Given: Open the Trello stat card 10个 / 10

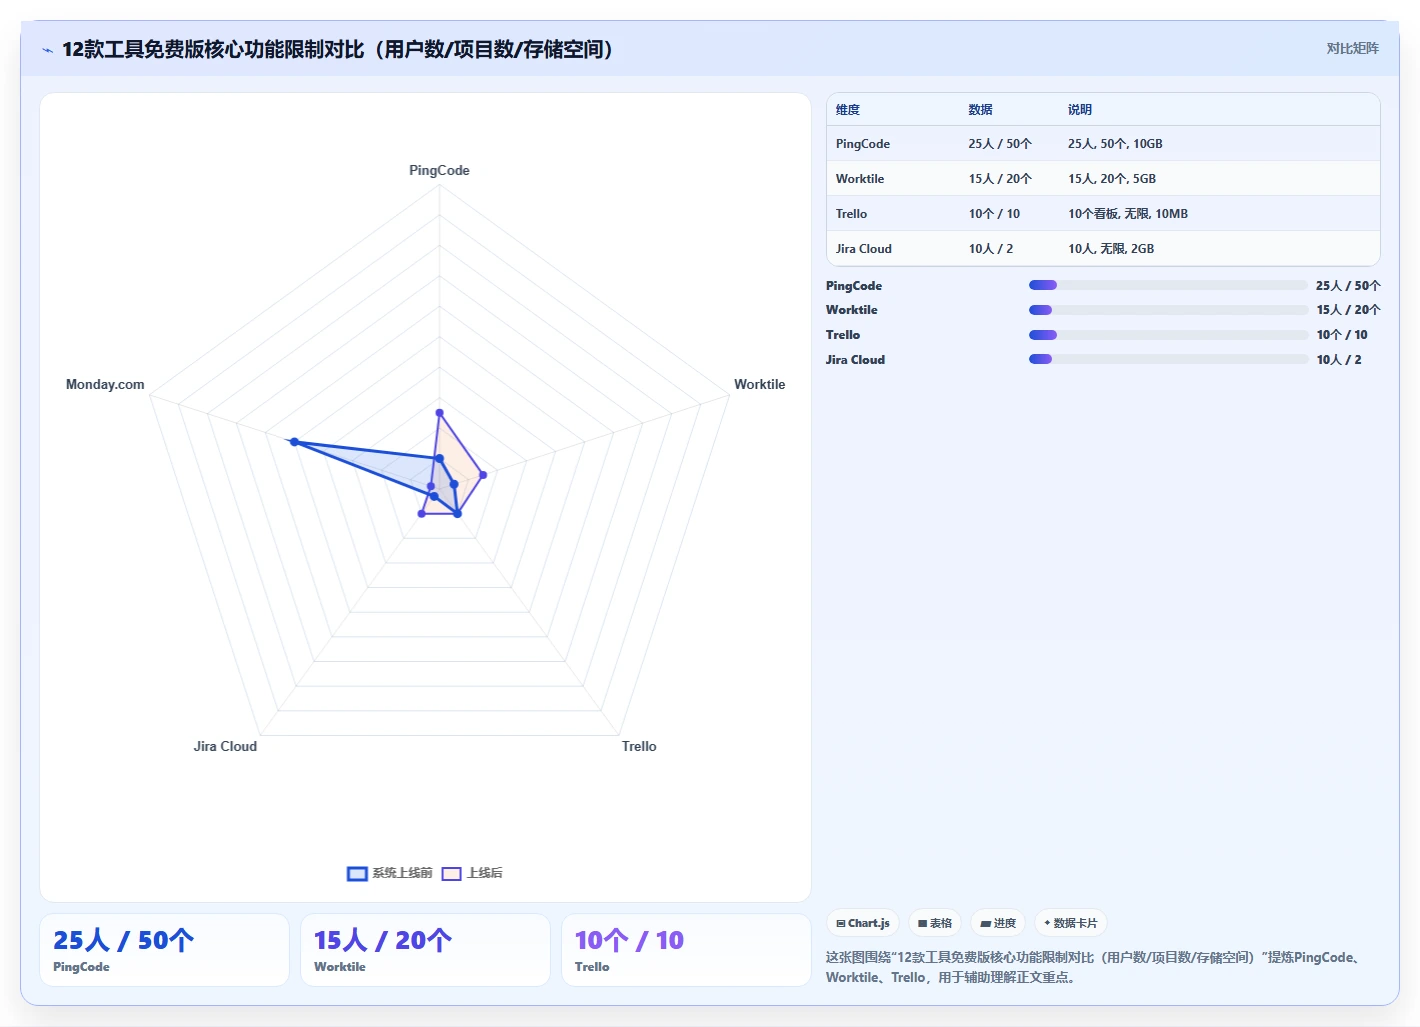Looking at the screenshot, I should coord(686,950).
